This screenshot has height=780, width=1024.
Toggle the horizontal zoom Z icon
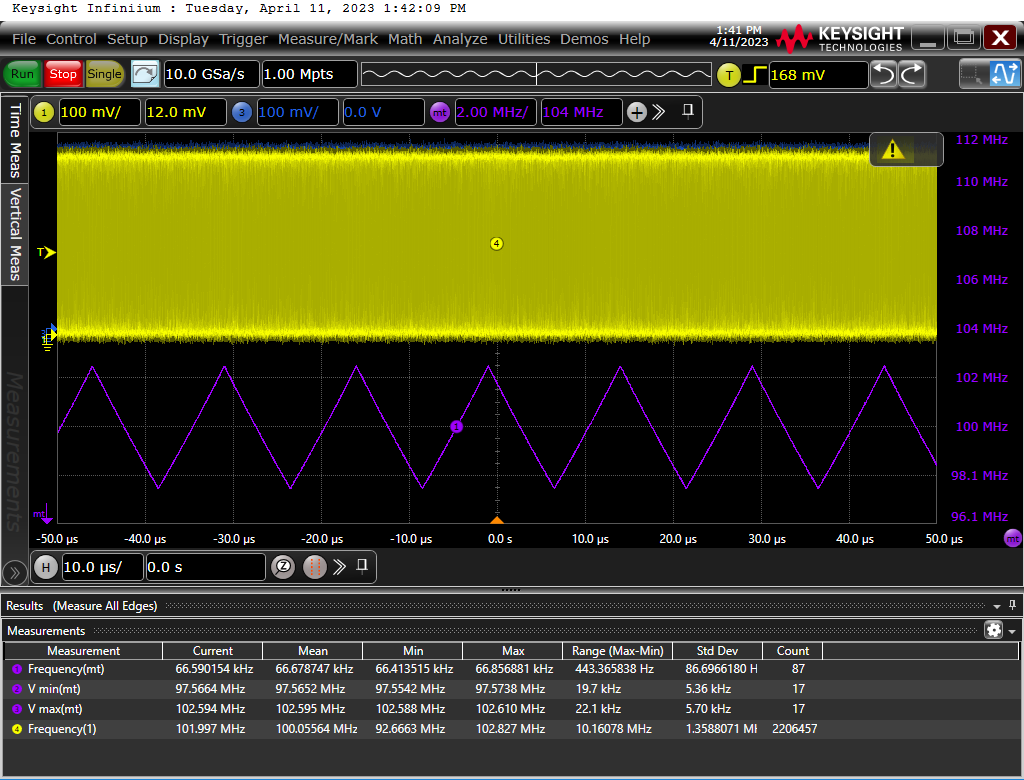coord(283,567)
